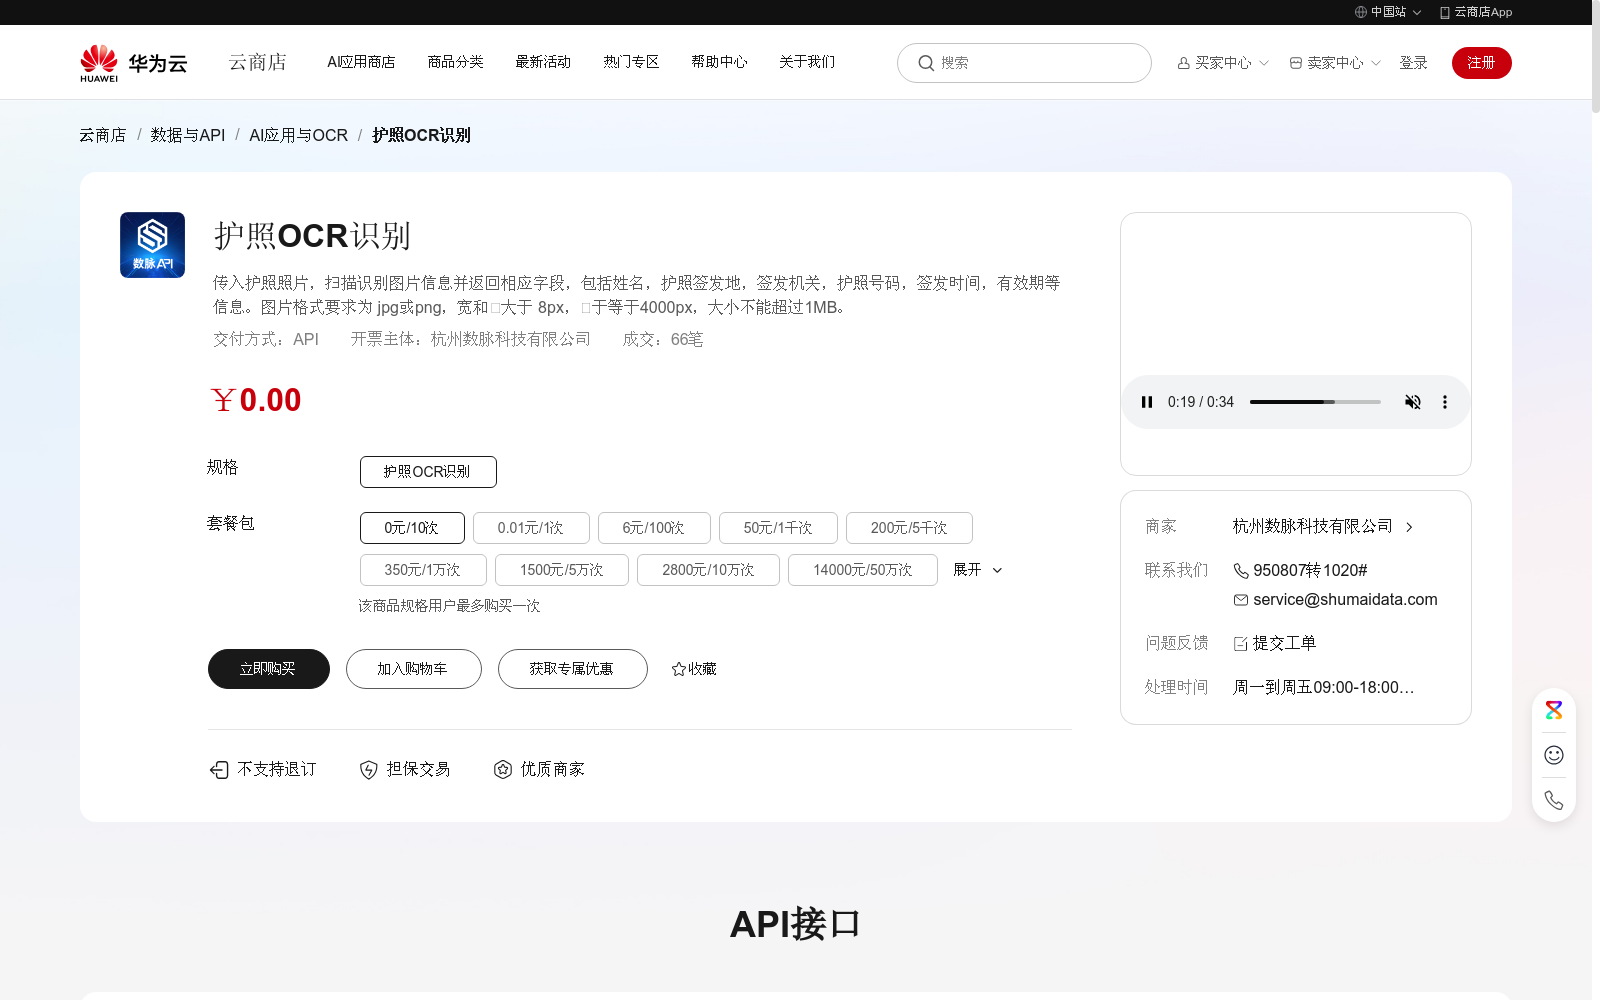Image resolution: width=1600 pixels, height=1000 pixels.
Task: Expand more packages with 展开
Action: [x=977, y=570]
